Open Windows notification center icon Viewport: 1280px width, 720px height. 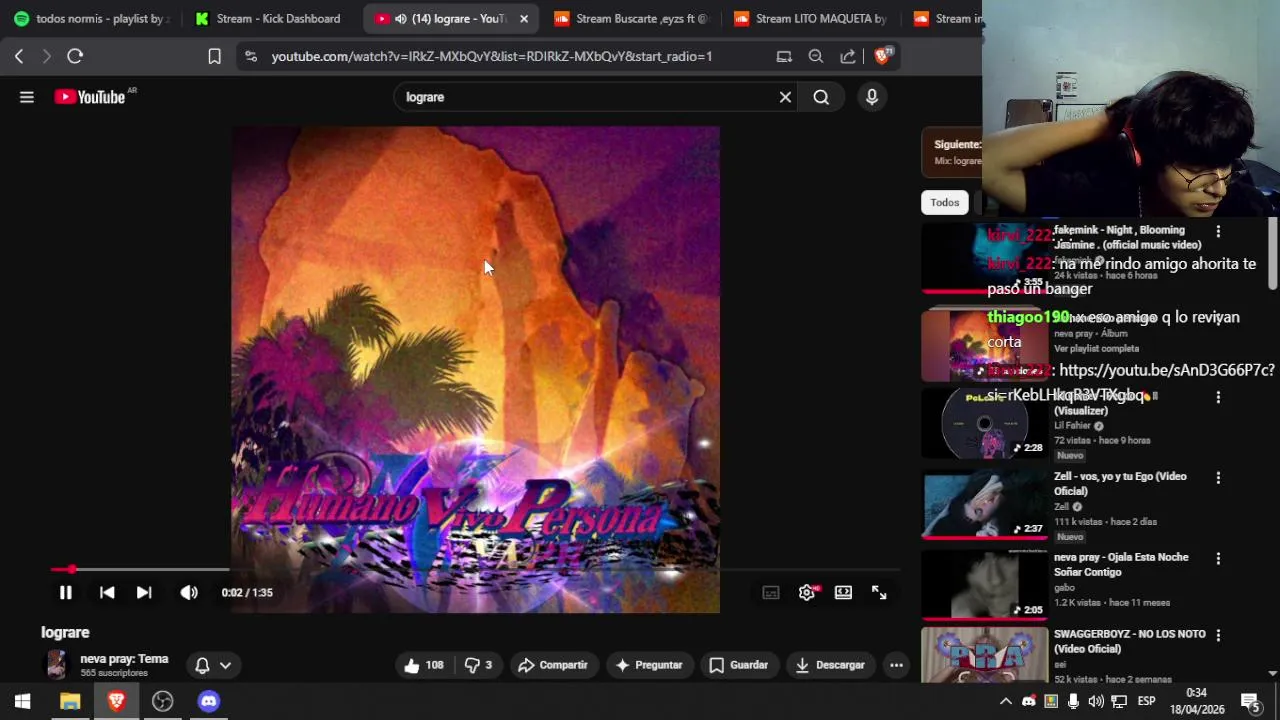point(1250,701)
